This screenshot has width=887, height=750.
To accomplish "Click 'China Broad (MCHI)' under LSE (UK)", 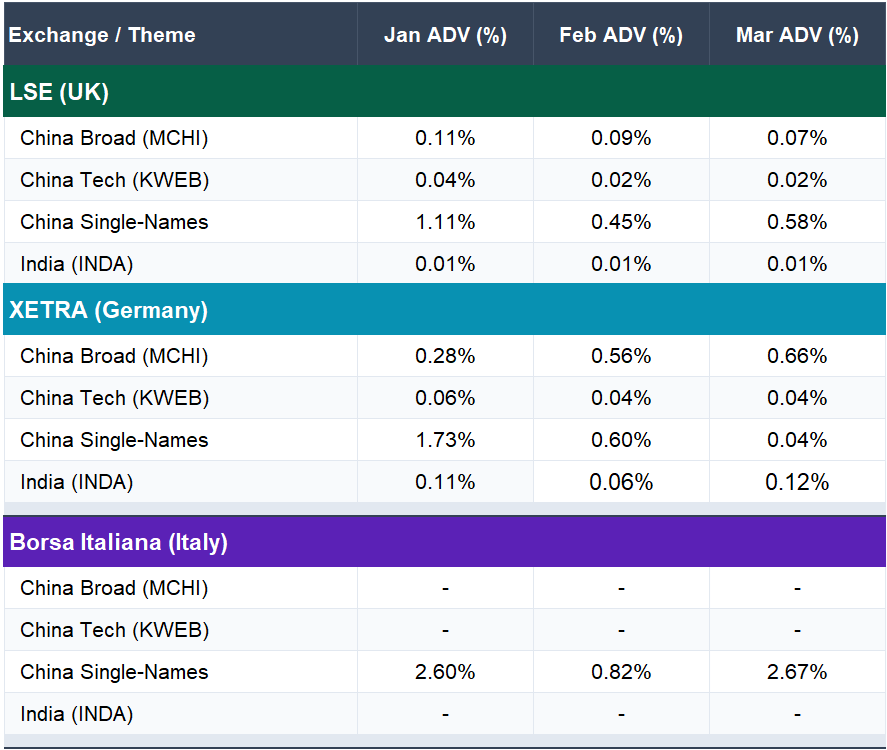I will pos(114,138).
